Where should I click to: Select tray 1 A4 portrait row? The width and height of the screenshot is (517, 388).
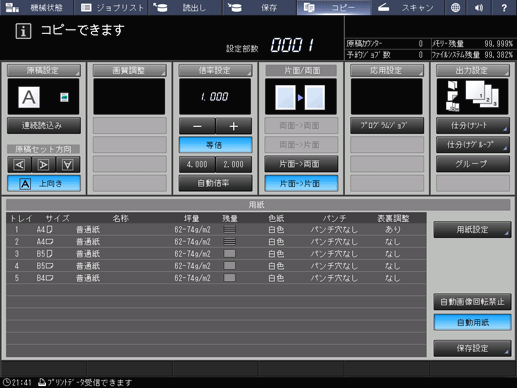[x=216, y=229]
